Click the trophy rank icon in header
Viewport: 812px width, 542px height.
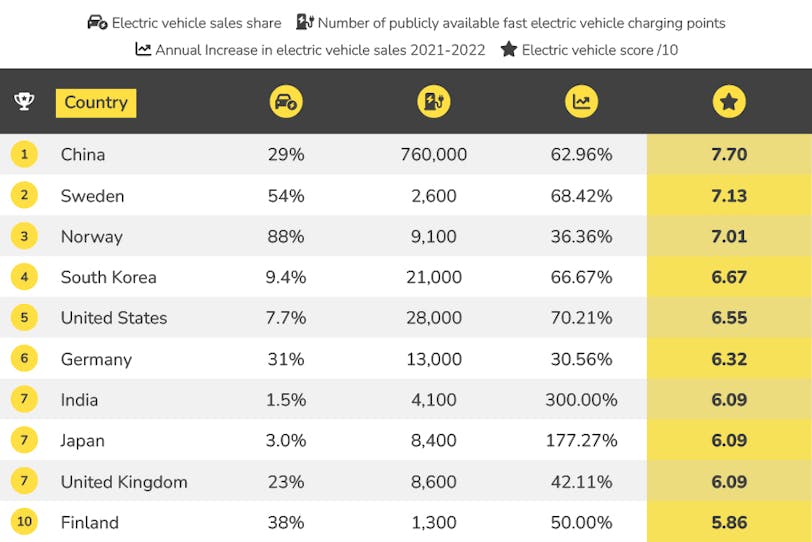click(23, 101)
